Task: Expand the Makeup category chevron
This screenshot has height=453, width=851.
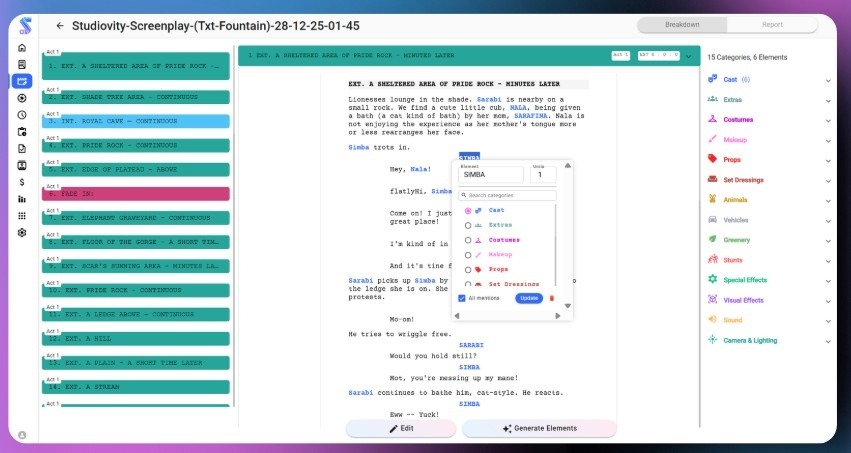Action: [828, 141]
